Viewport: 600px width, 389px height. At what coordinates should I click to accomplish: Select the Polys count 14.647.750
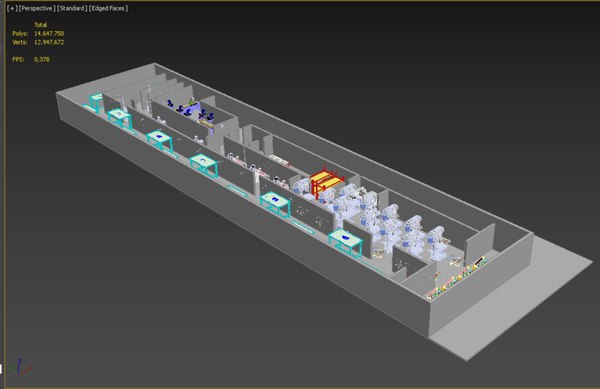[x=49, y=34]
